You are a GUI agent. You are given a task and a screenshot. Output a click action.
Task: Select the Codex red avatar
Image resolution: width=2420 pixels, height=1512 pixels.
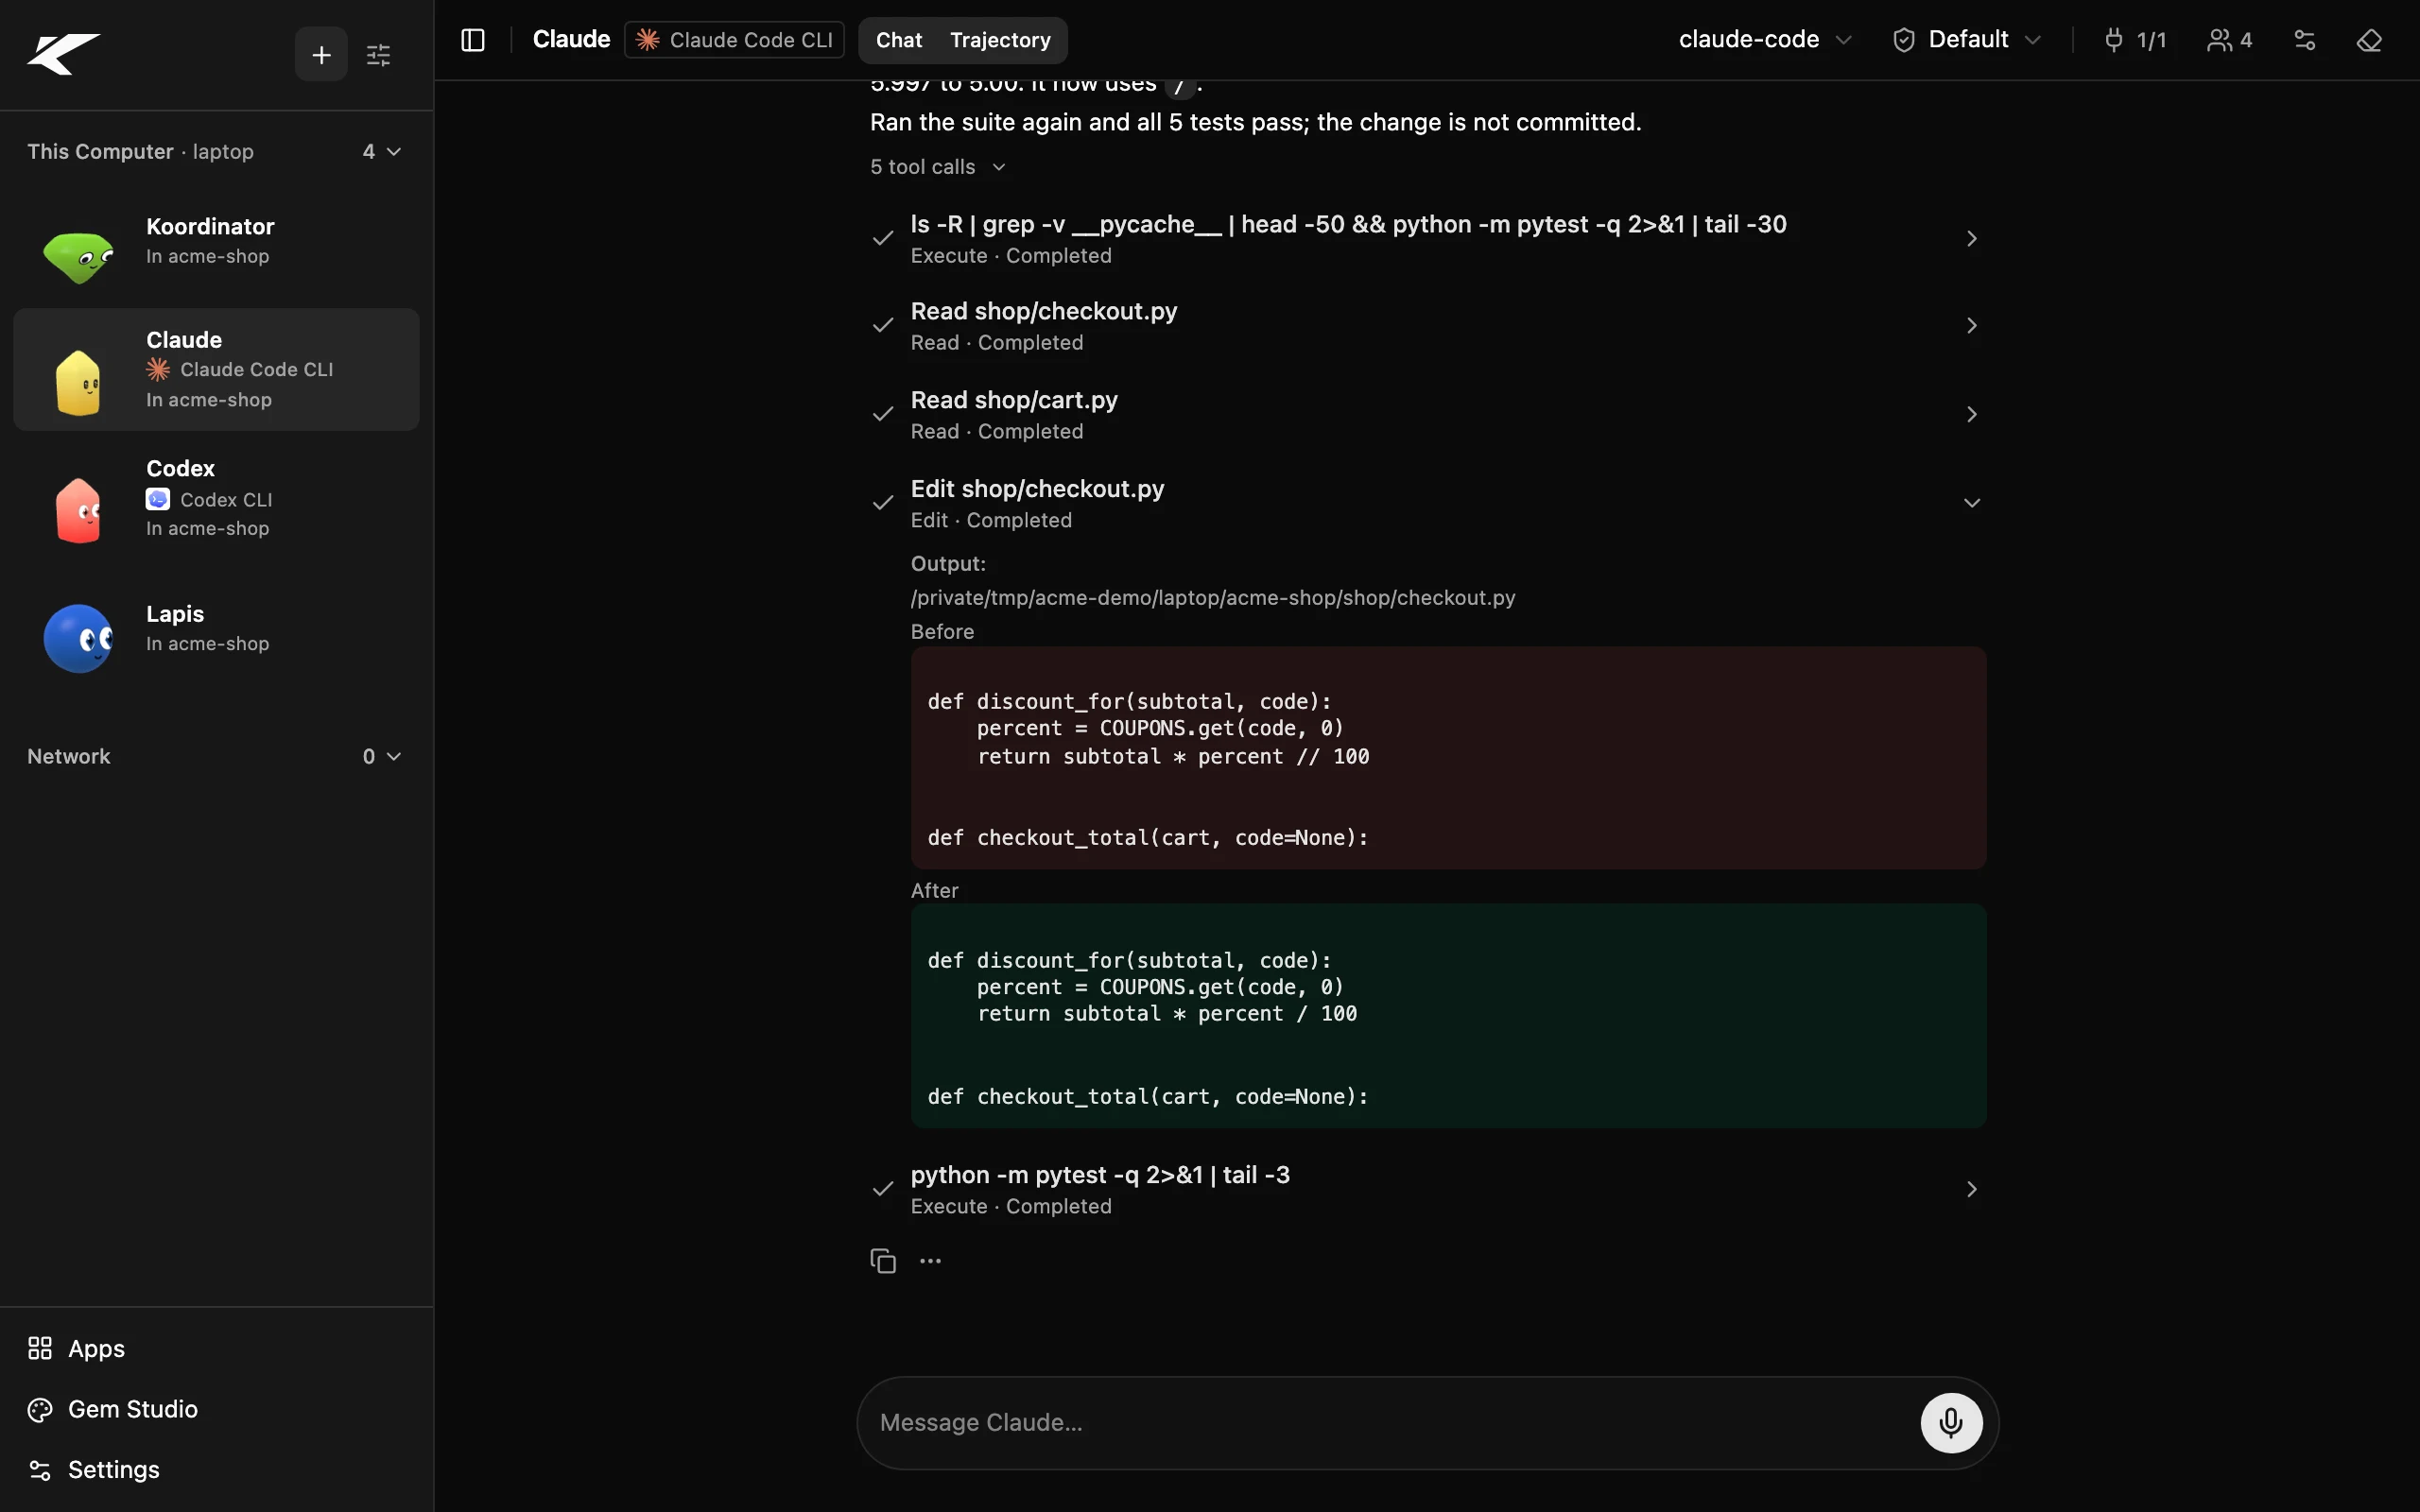78,510
